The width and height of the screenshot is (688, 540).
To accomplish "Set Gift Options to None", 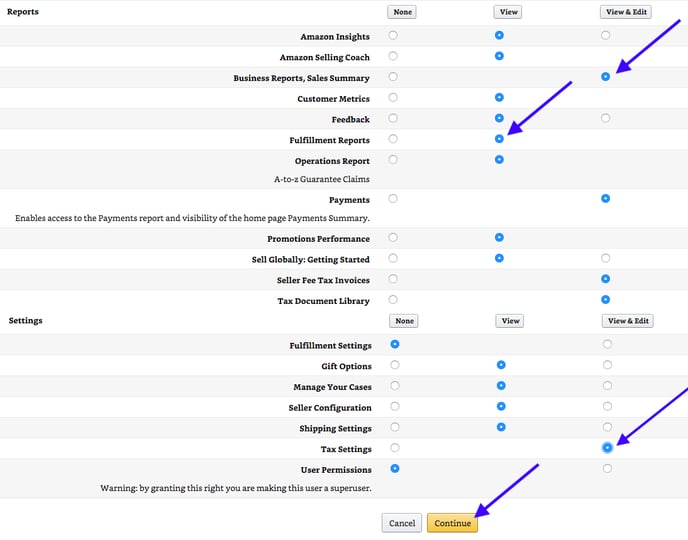I will point(395,365).
